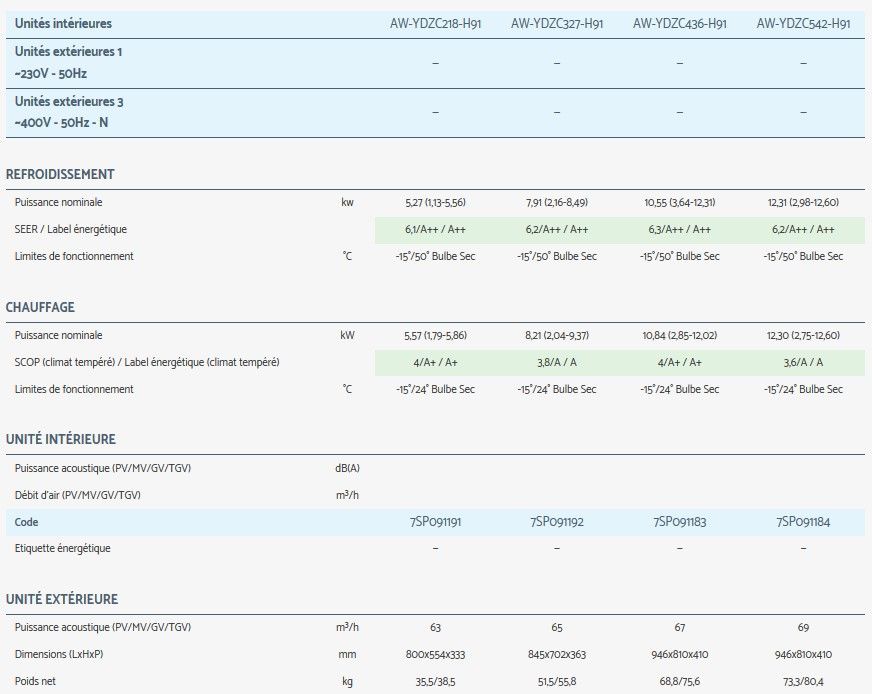
Task: Select the UNITÉ INTÉRIEURE section heading
Action: 60,439
